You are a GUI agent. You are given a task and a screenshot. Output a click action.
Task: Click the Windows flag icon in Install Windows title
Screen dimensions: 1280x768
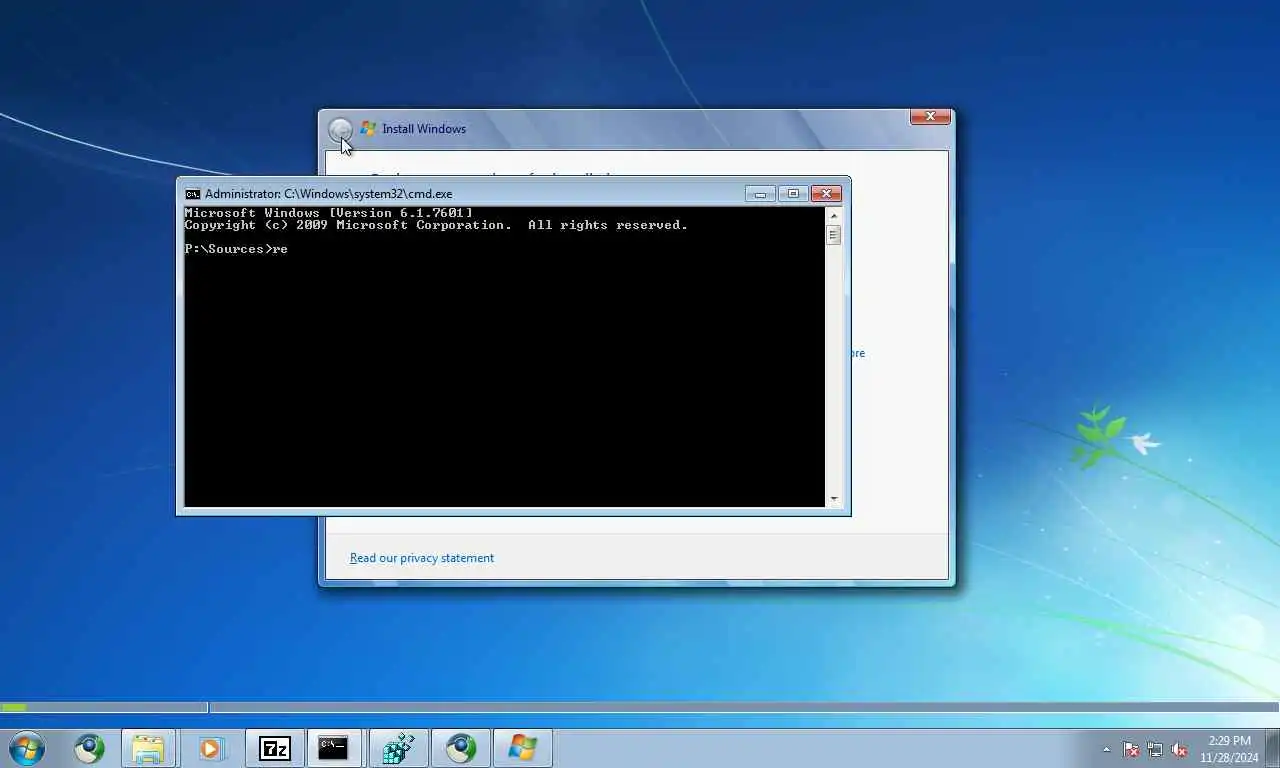pyautogui.click(x=368, y=128)
